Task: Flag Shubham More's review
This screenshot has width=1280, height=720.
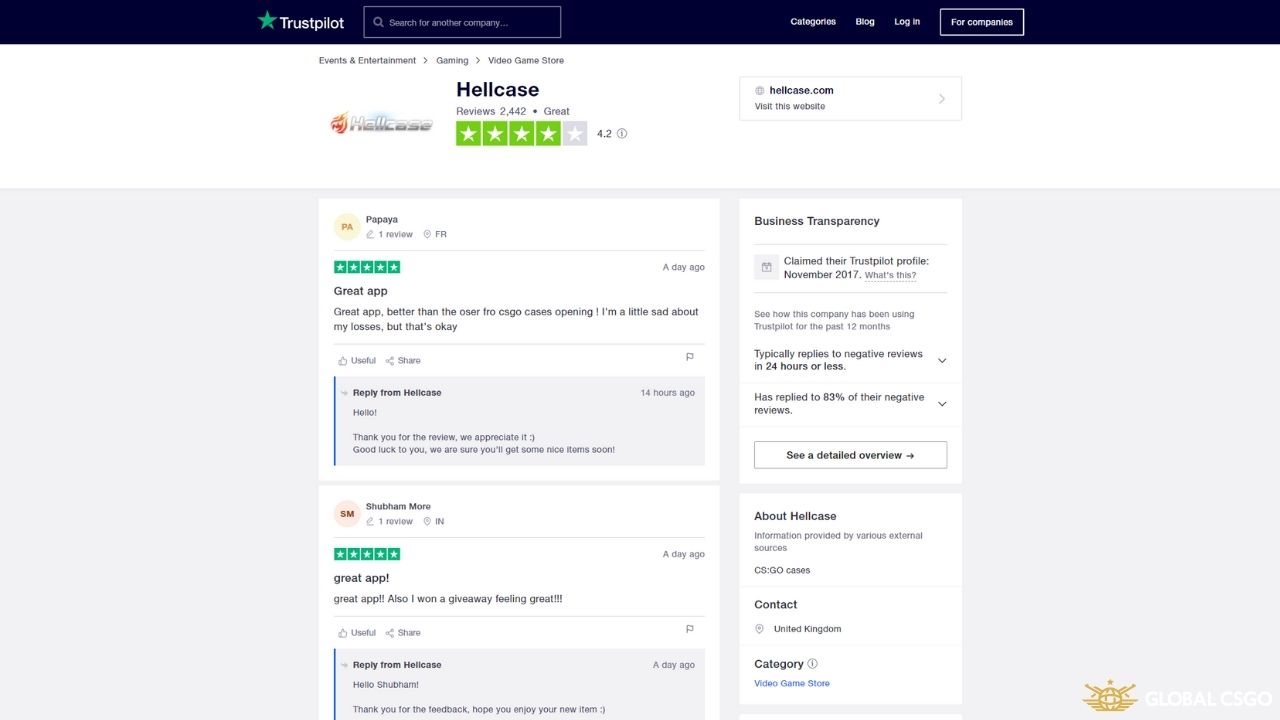Action: click(x=690, y=629)
